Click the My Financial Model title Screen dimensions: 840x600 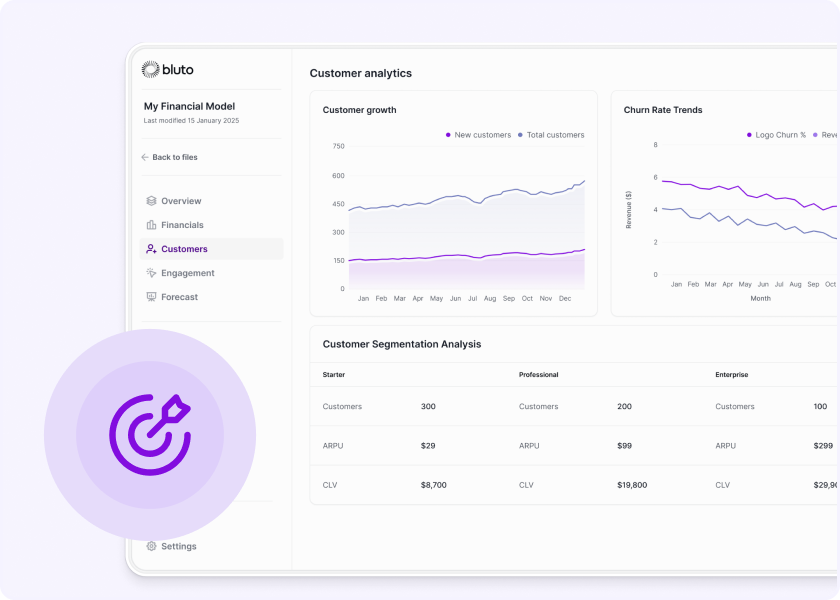[x=189, y=106]
